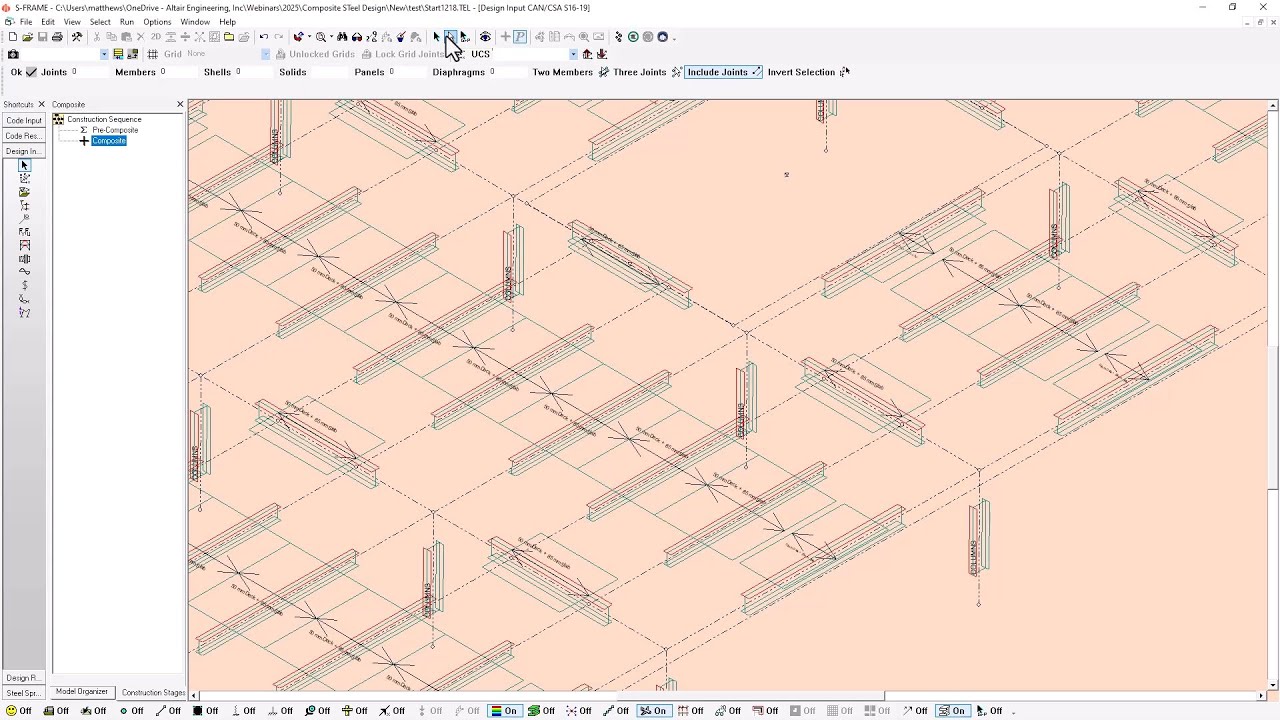Screen dimensions: 1280x720
Task: Select Pre-Composite in Construction Sequence tree
Action: pos(115,130)
